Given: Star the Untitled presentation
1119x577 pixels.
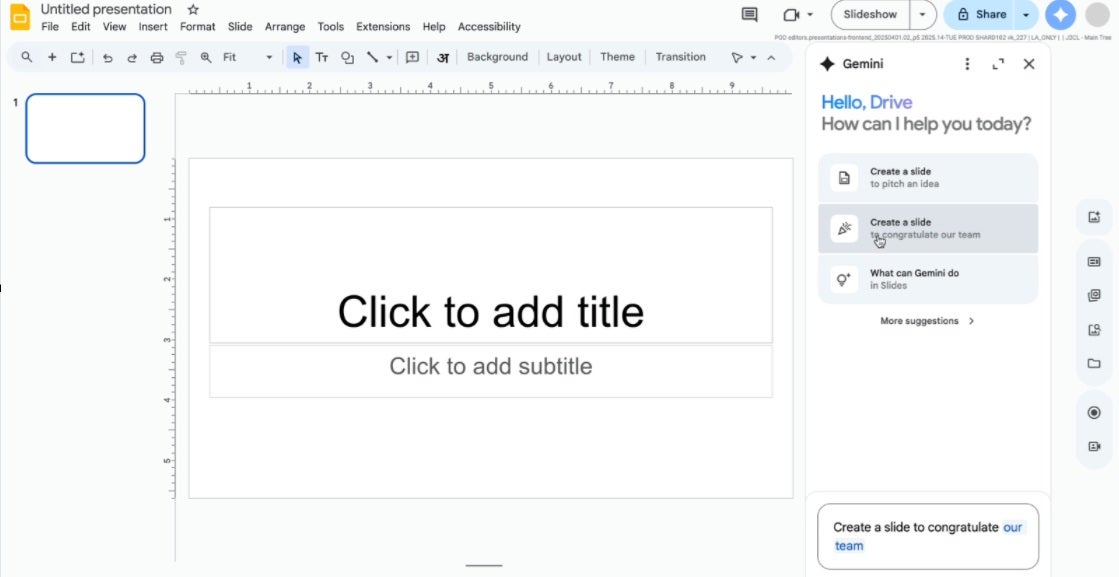Looking at the screenshot, I should coord(193,9).
